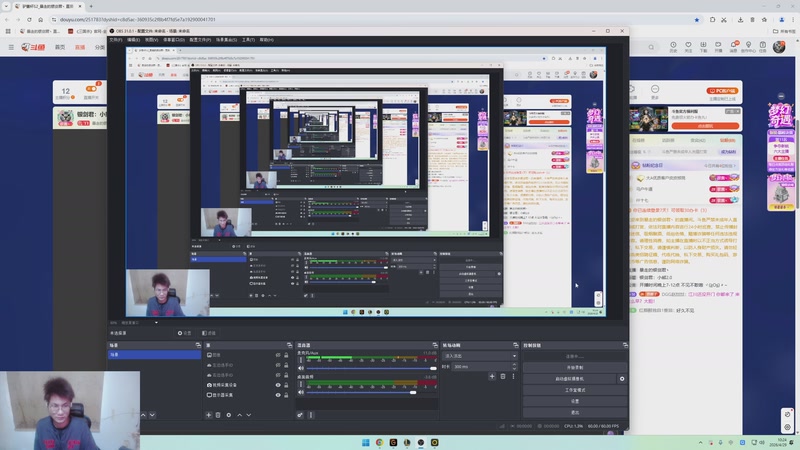
Task: Open virtual camera settings gear
Action: (x=622, y=379)
